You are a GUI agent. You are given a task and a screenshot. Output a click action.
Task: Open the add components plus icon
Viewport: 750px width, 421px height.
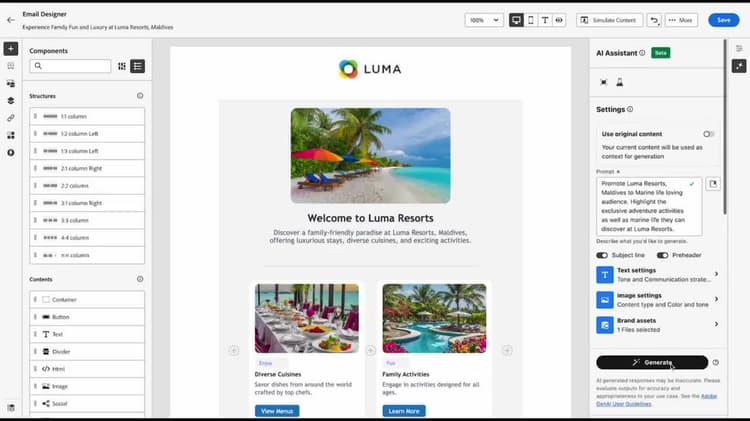11,49
